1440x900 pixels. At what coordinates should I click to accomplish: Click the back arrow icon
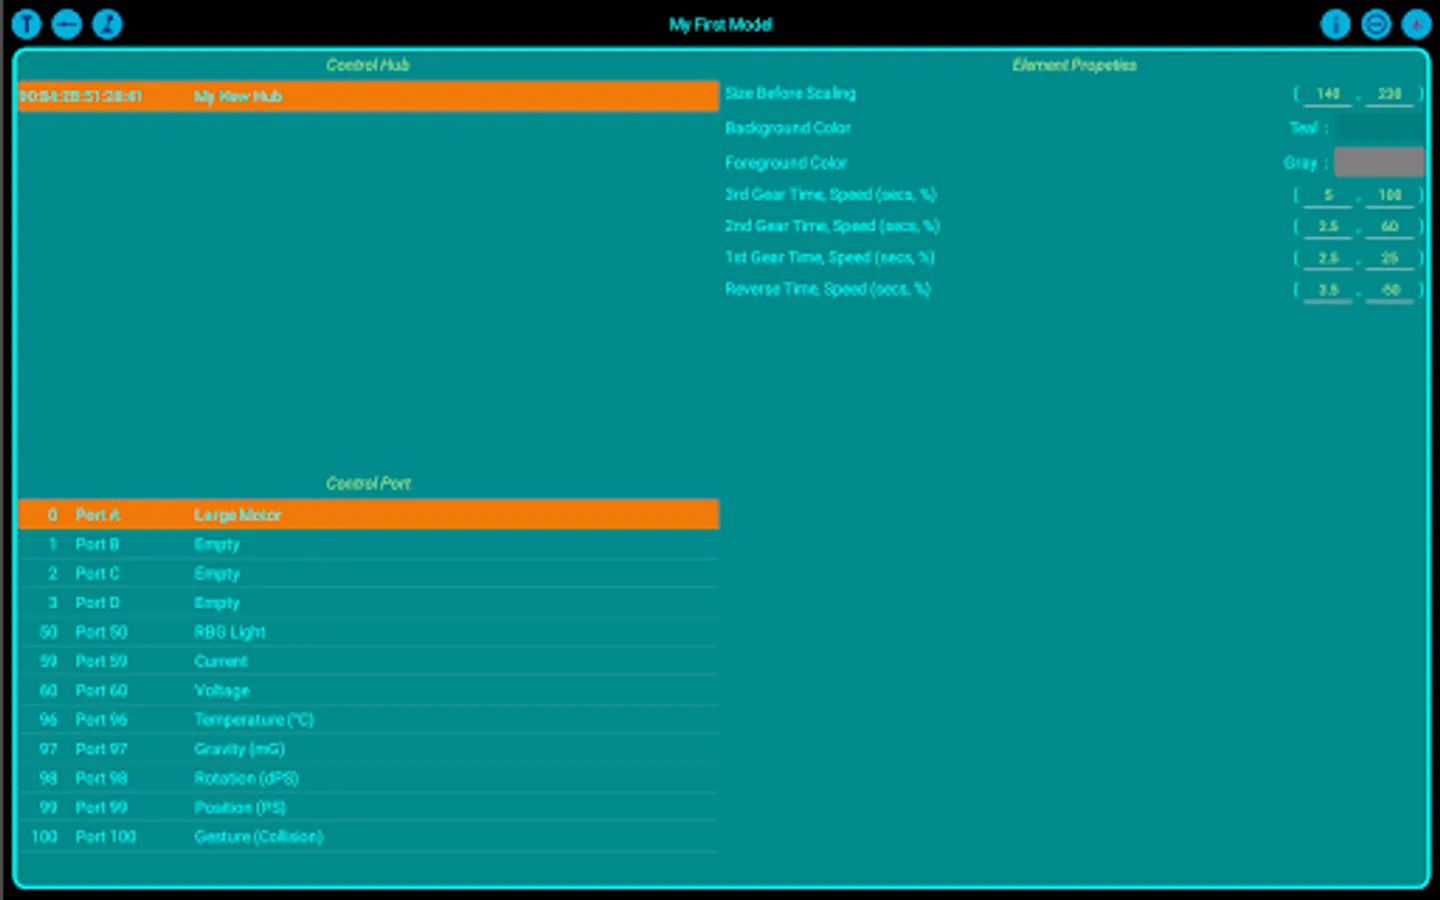[66, 24]
